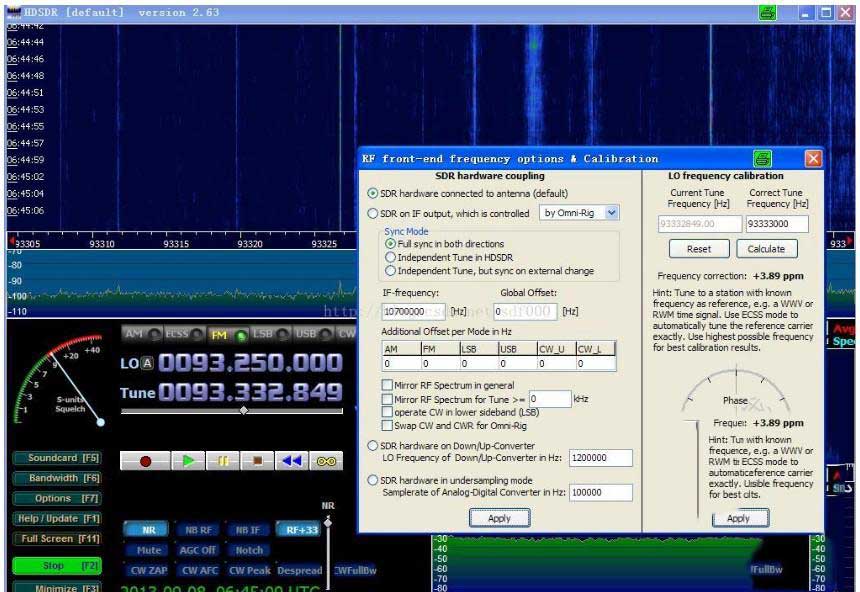Pause playback with the yellow pause icon

pyautogui.click(x=222, y=461)
